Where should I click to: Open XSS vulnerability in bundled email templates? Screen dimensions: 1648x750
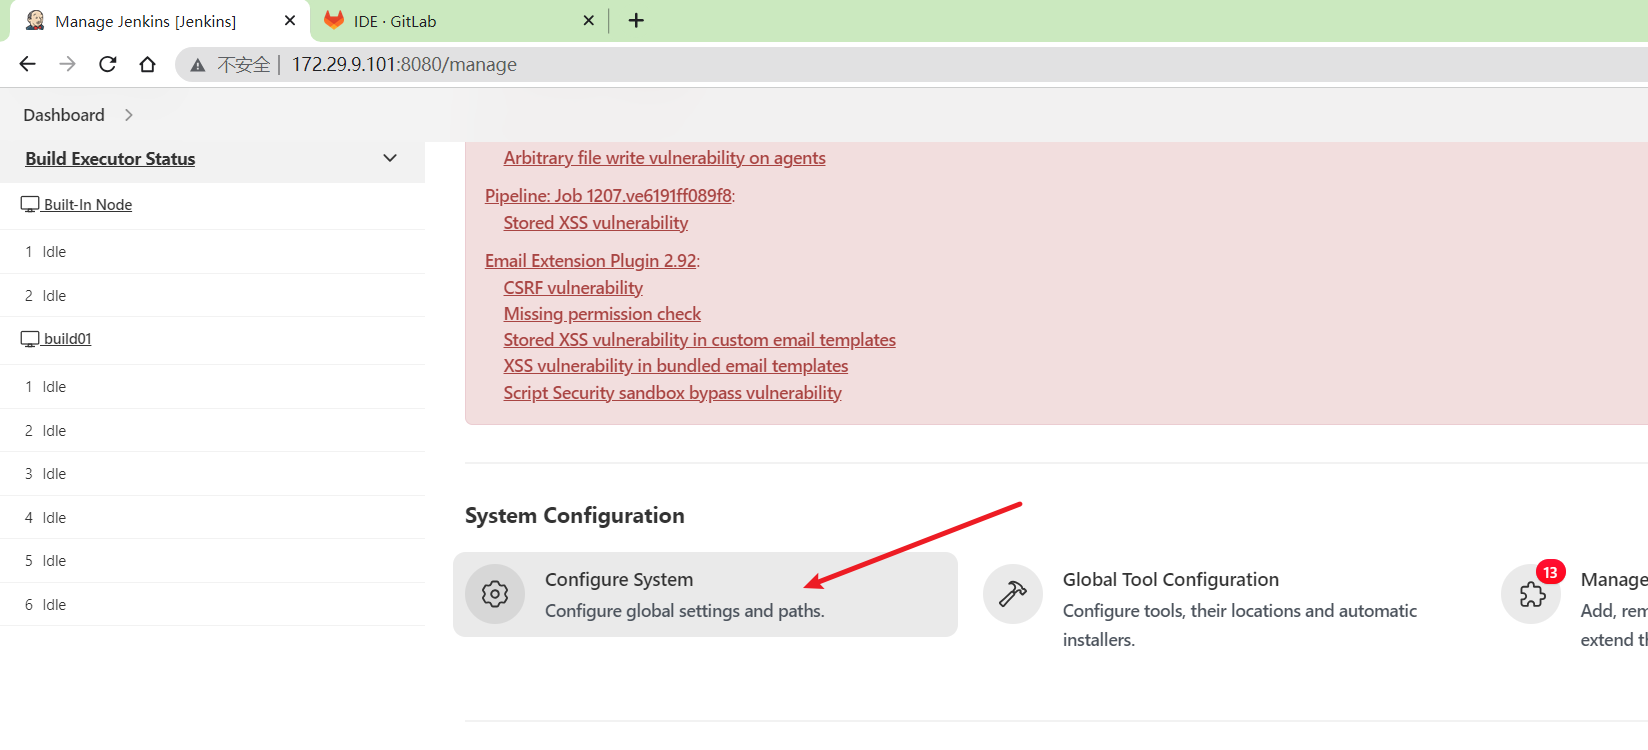tap(675, 366)
